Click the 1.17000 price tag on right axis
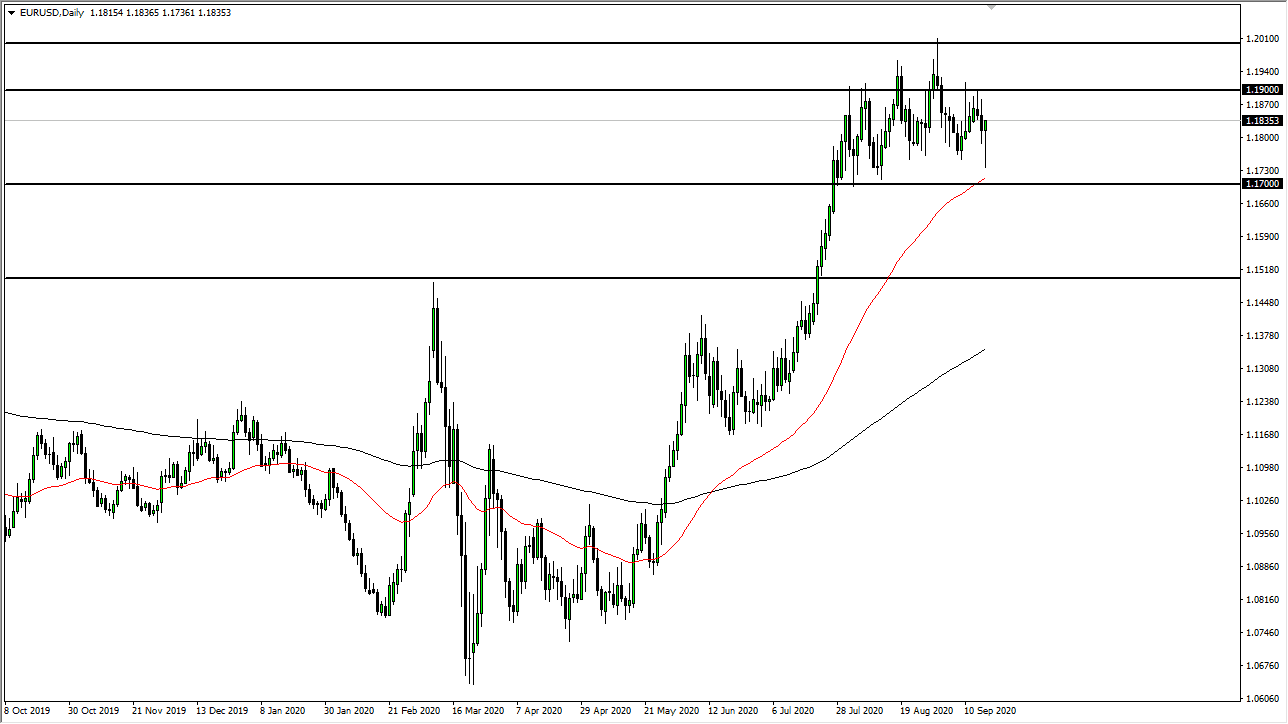Viewport: 1288px width, 724px height. click(1261, 184)
